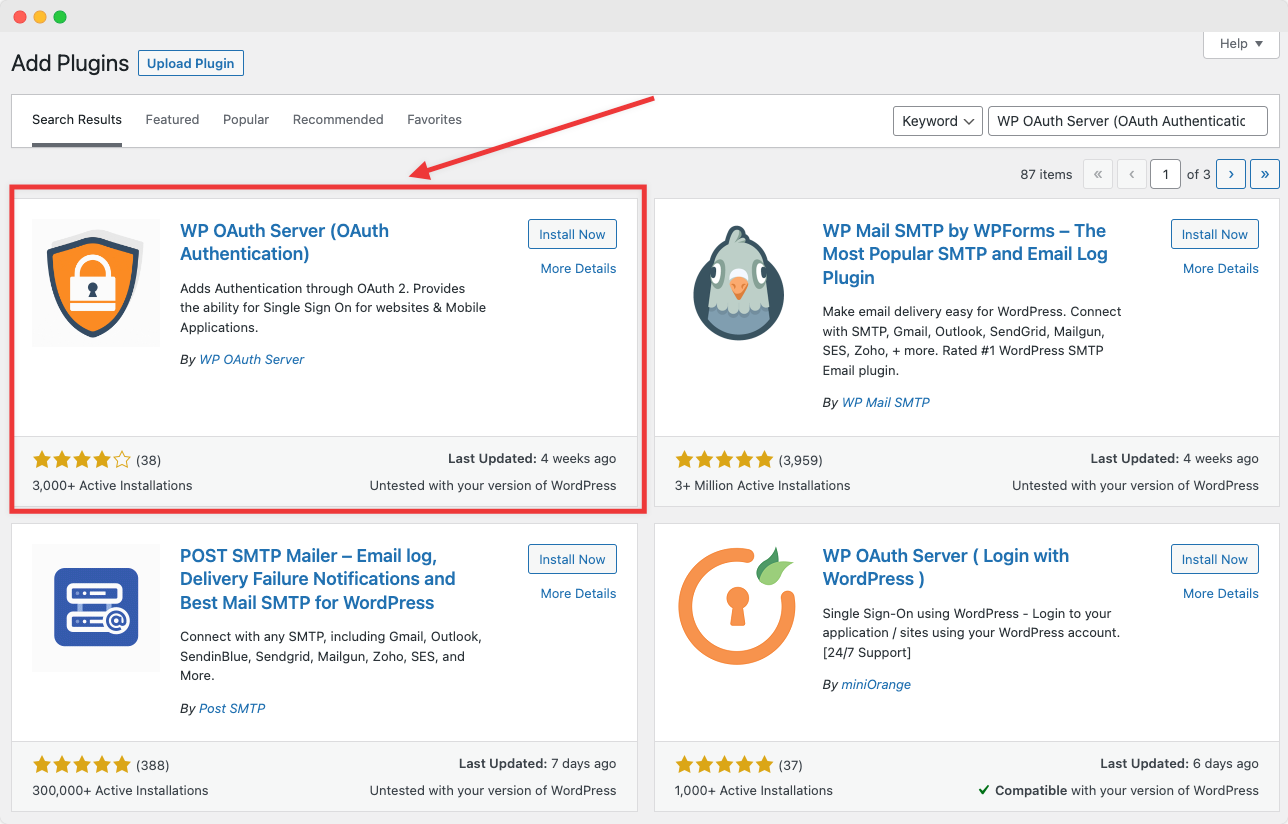
Task: Click the "1,000+ Active Installations" text
Action: (x=754, y=790)
